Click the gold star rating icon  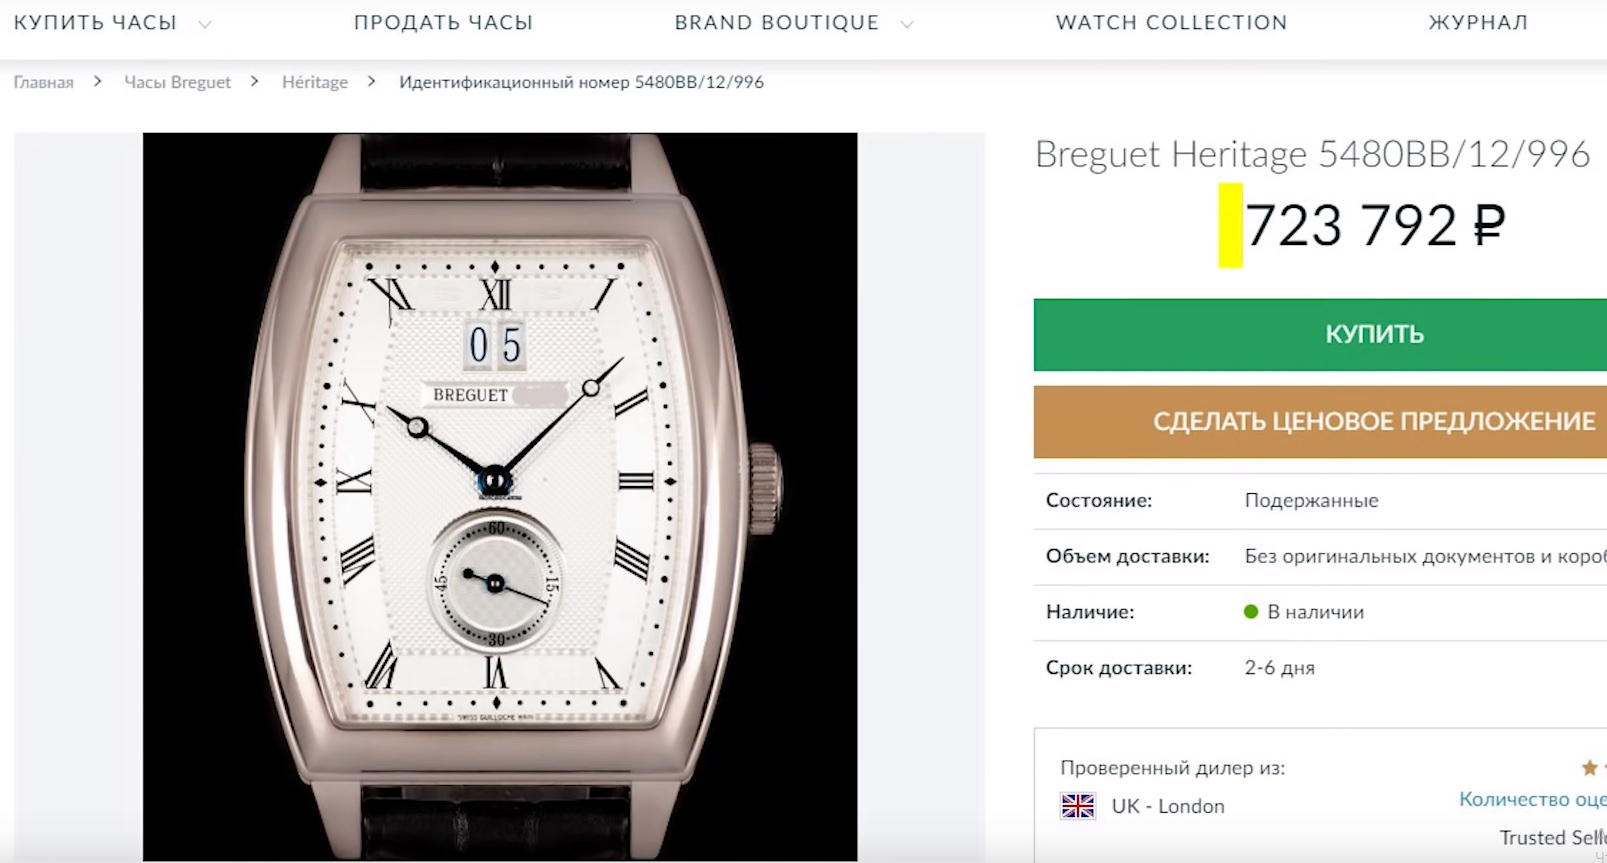click(1589, 768)
